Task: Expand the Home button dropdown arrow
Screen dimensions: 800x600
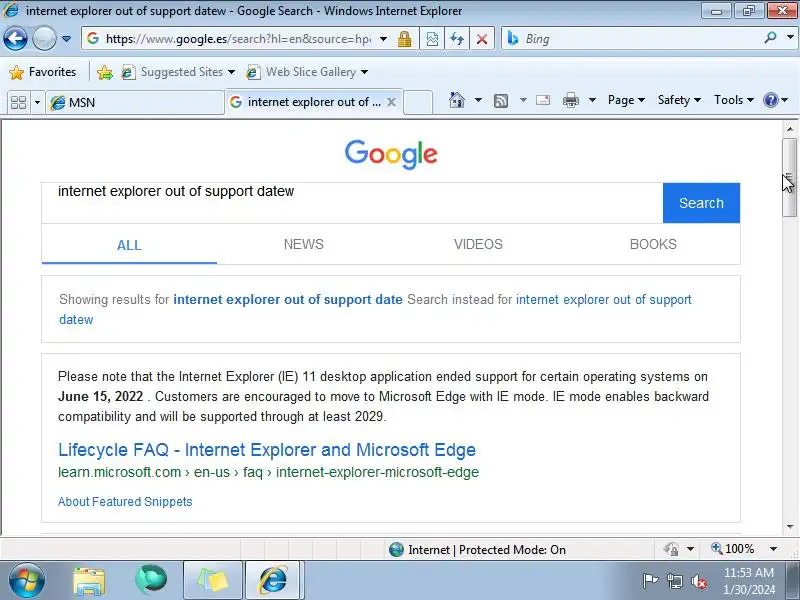Action: [x=478, y=100]
